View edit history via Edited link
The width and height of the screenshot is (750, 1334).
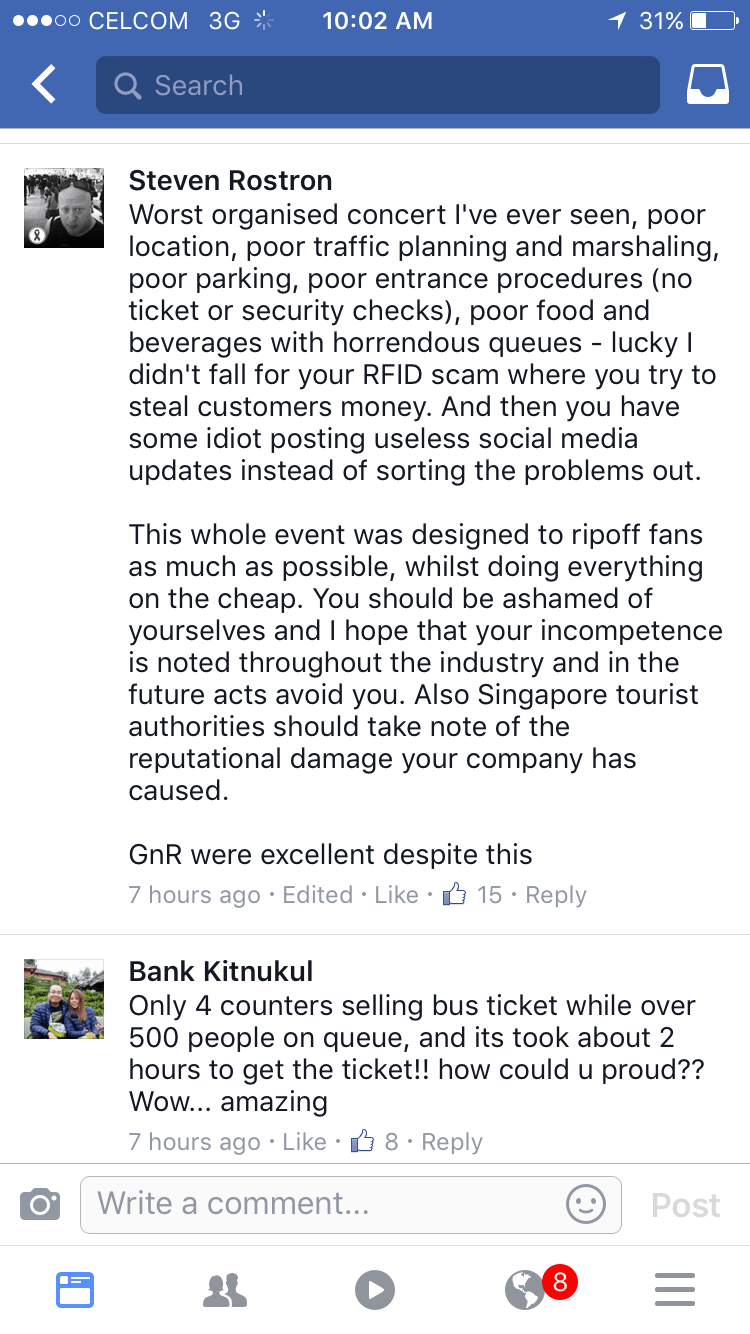pyautogui.click(x=317, y=895)
